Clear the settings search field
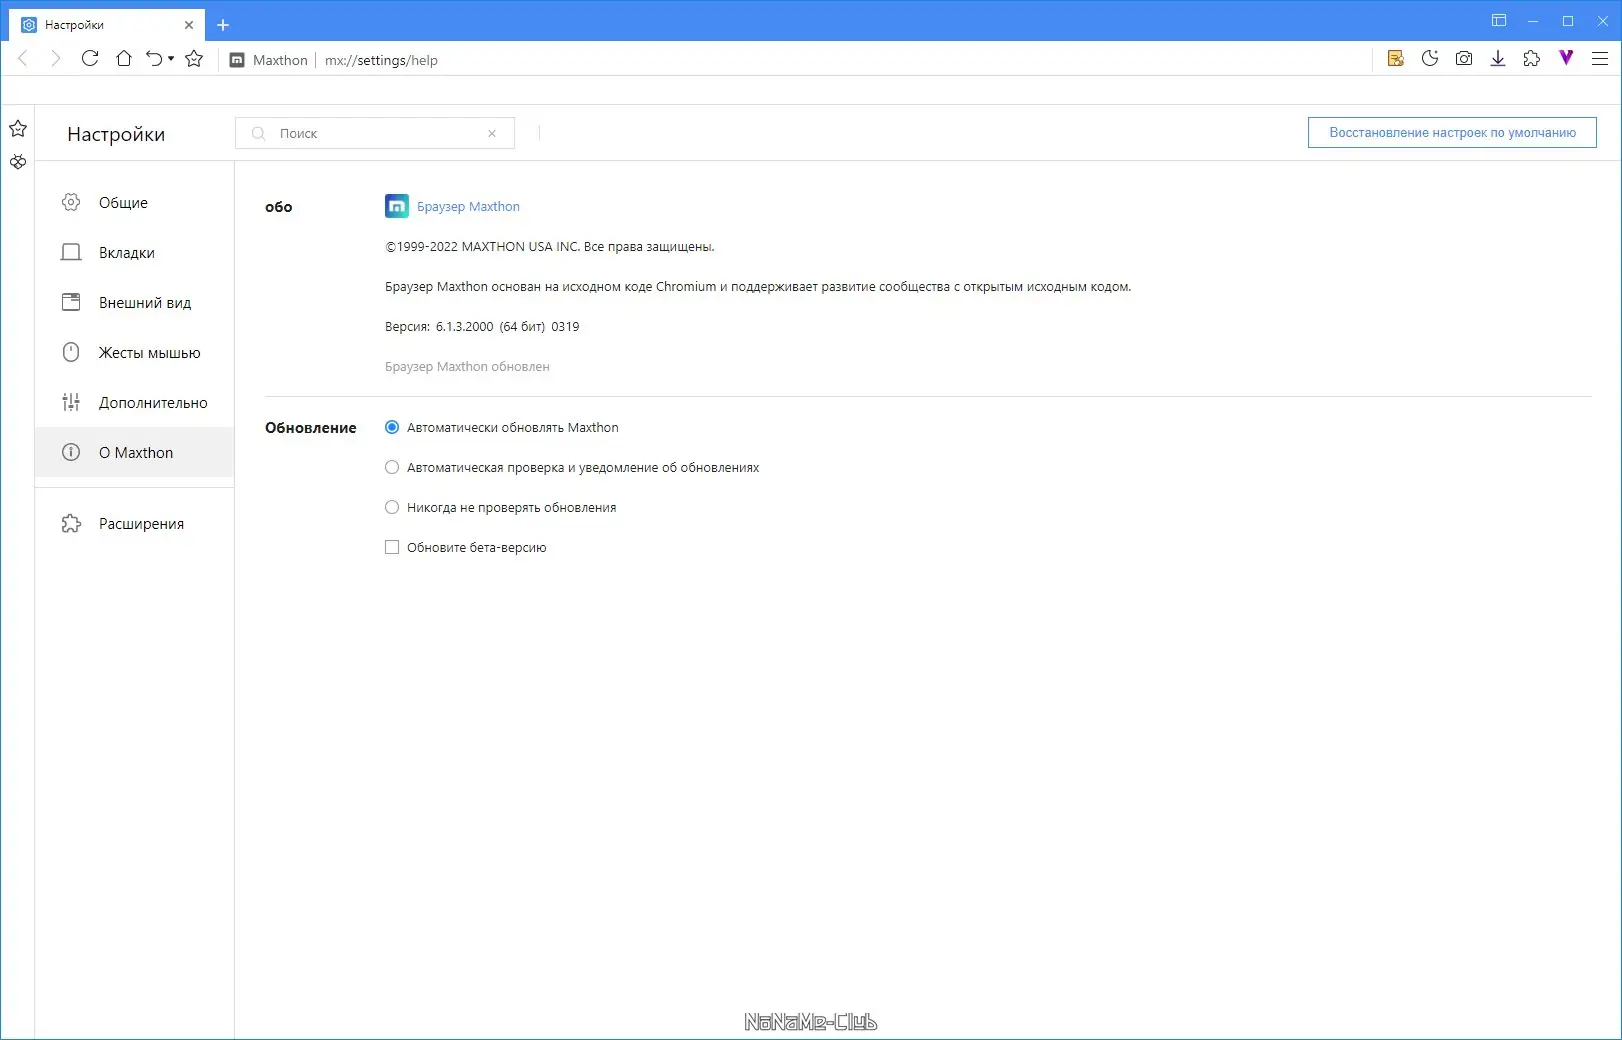1622x1040 pixels. [x=492, y=134]
